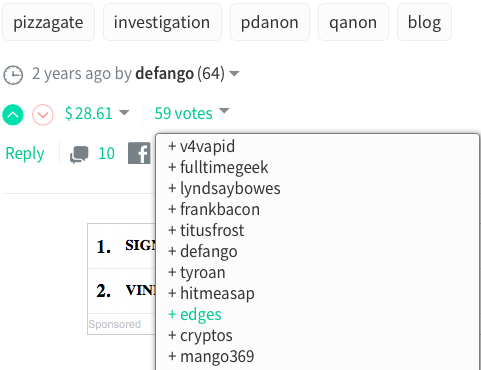
Task: Open the defango author dropdown arrow
Action: point(234,73)
